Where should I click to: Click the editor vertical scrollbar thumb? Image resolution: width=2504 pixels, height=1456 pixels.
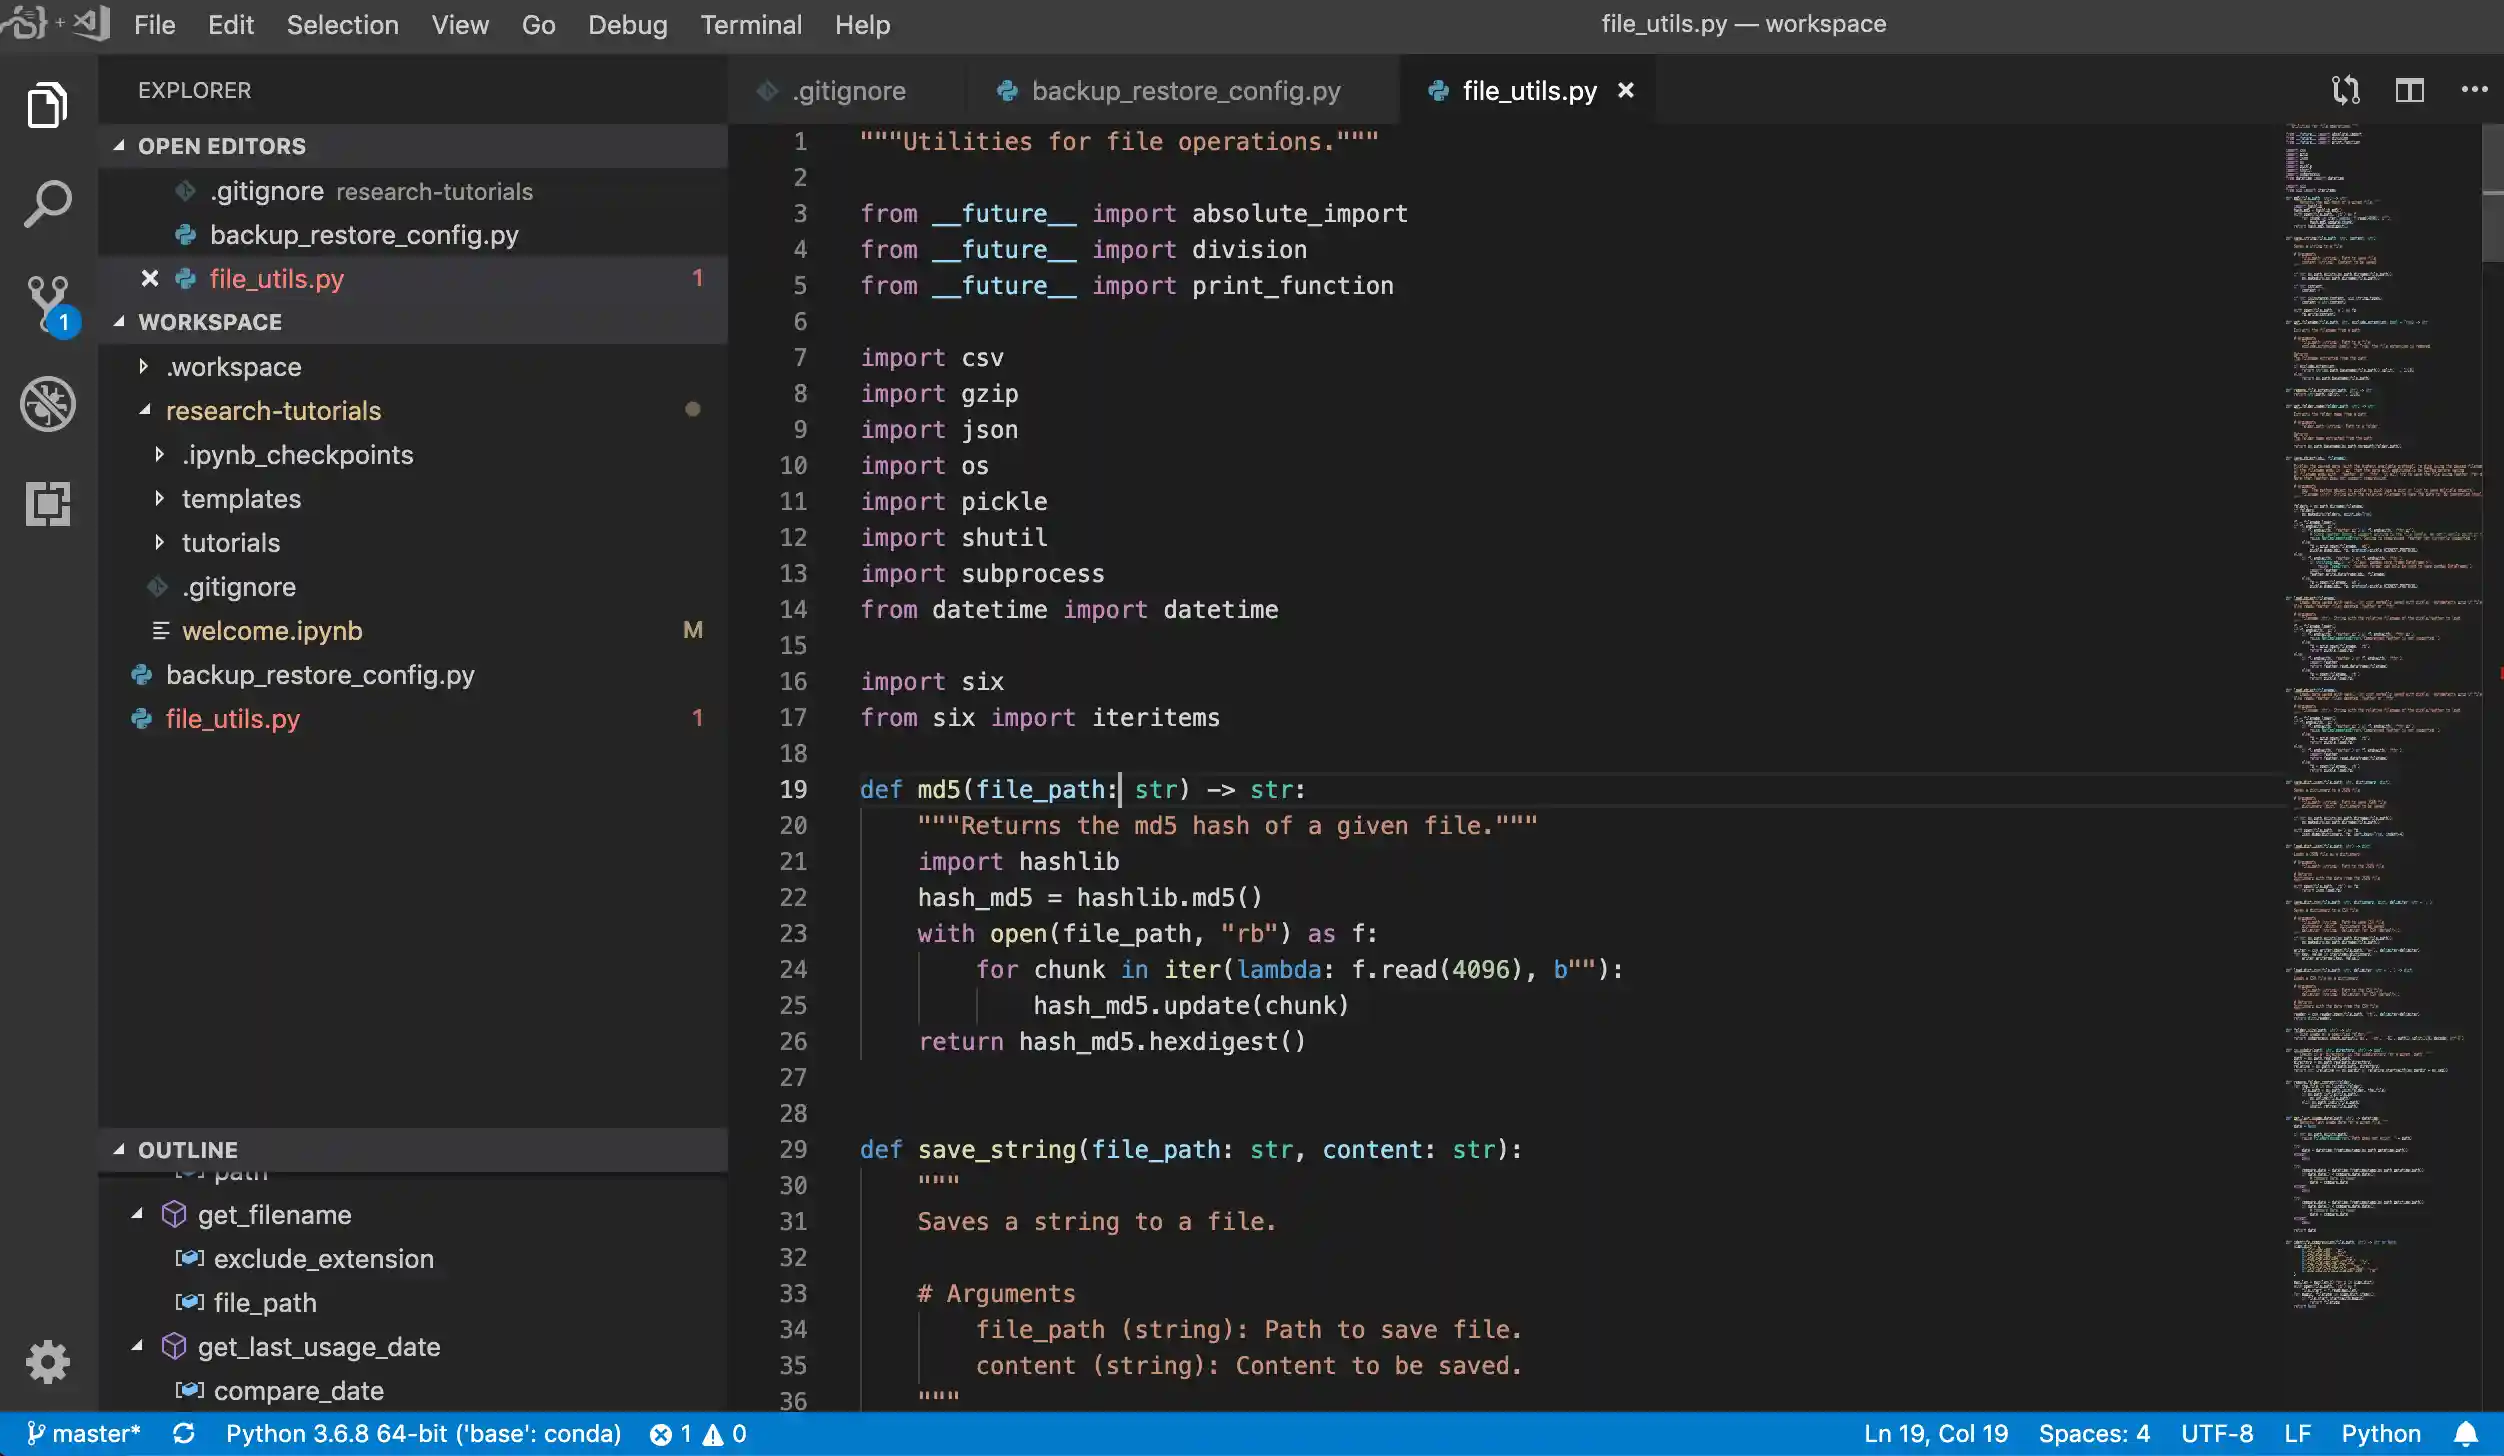pos(2491,190)
